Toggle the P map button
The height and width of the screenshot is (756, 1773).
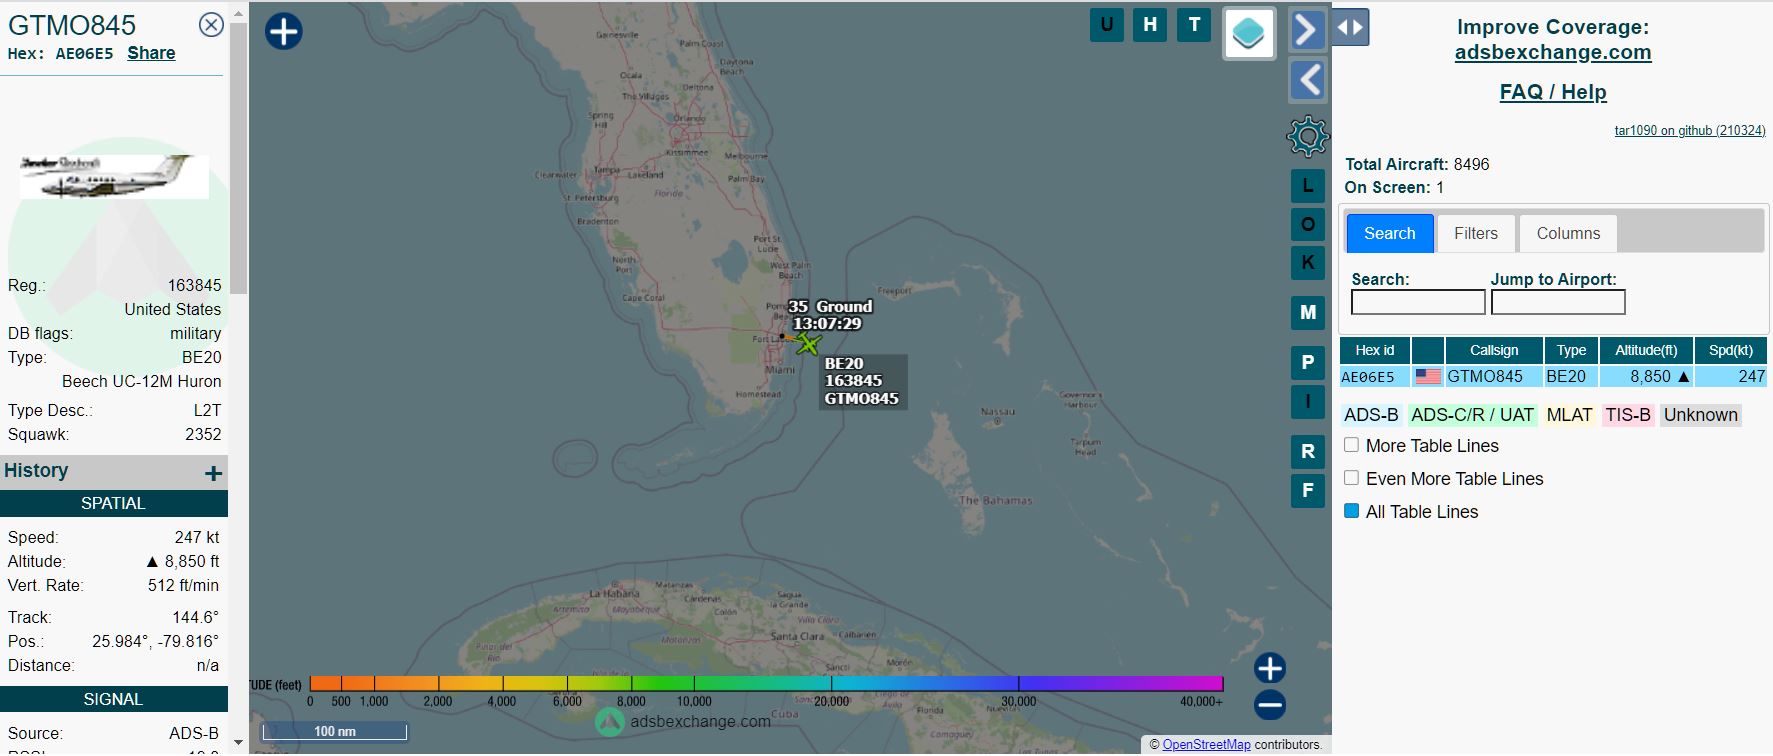tap(1307, 363)
